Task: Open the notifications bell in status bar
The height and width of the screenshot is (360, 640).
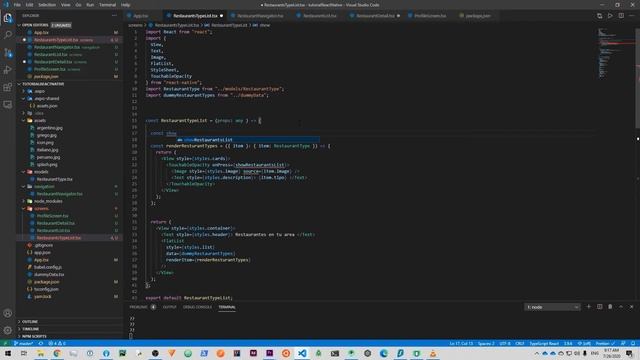Action: coord(633,343)
